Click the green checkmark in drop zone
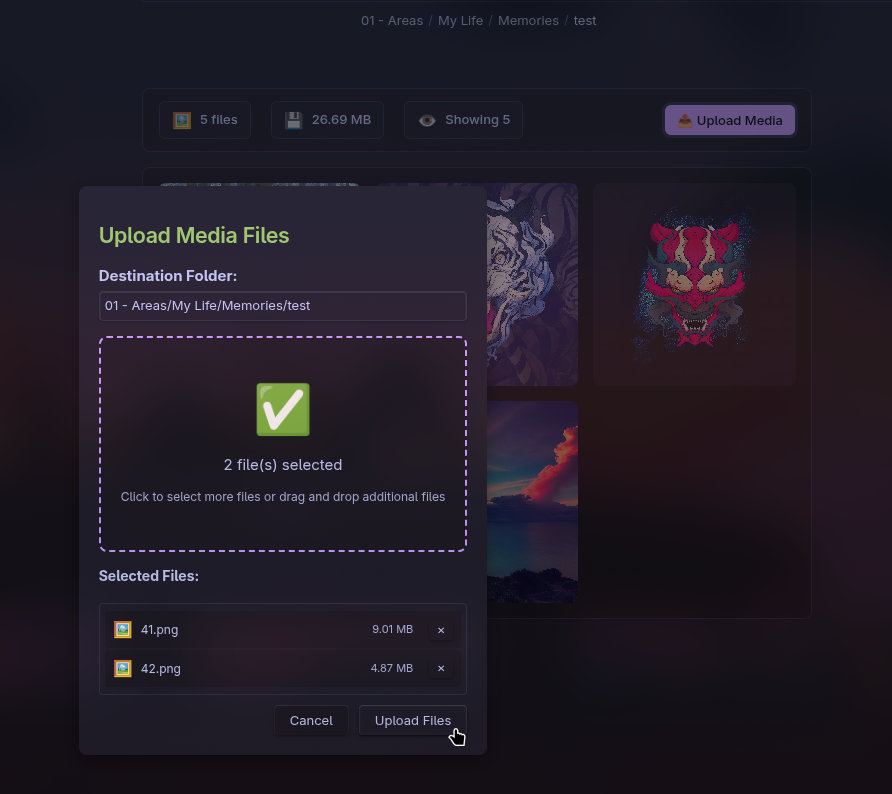Image resolution: width=892 pixels, height=794 pixels. [283, 410]
